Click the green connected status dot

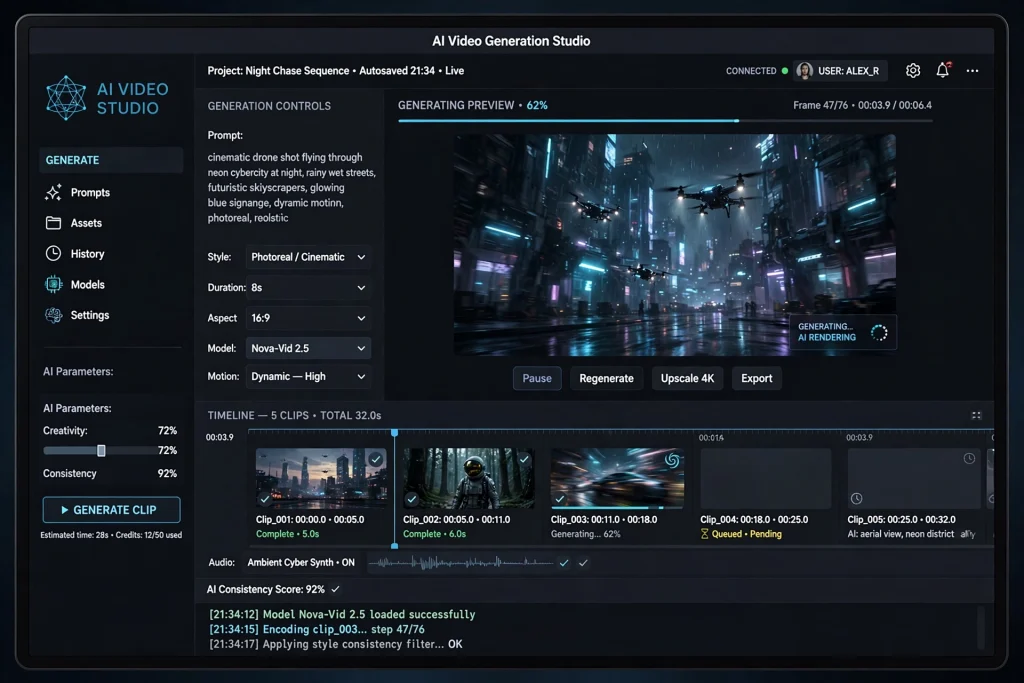[x=785, y=71]
